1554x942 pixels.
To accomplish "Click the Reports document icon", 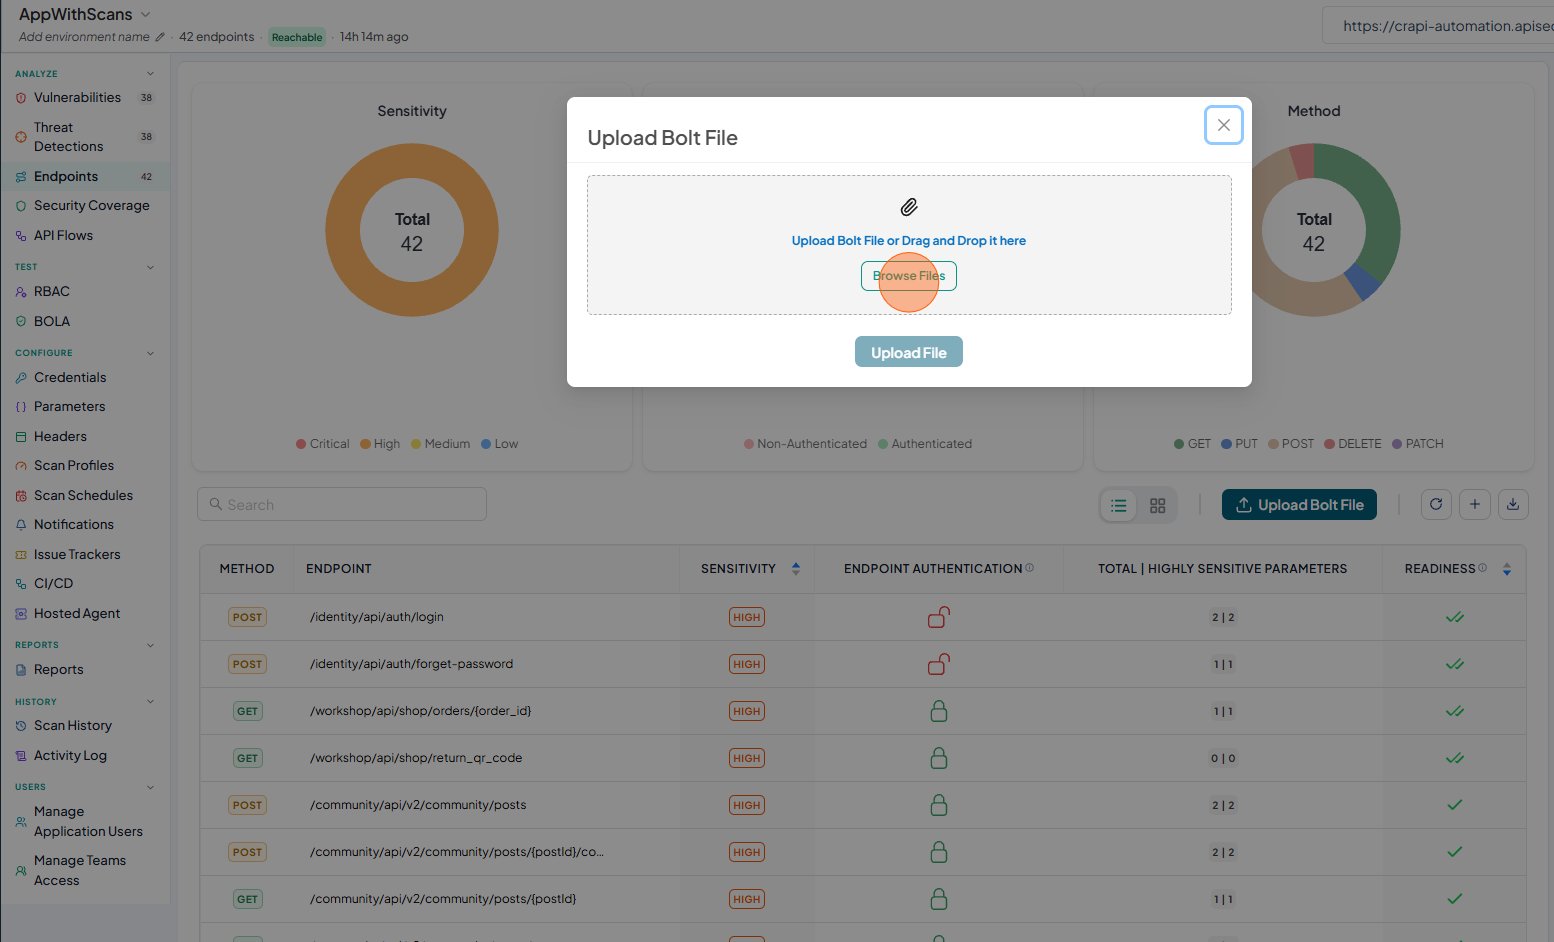I will point(21,670).
